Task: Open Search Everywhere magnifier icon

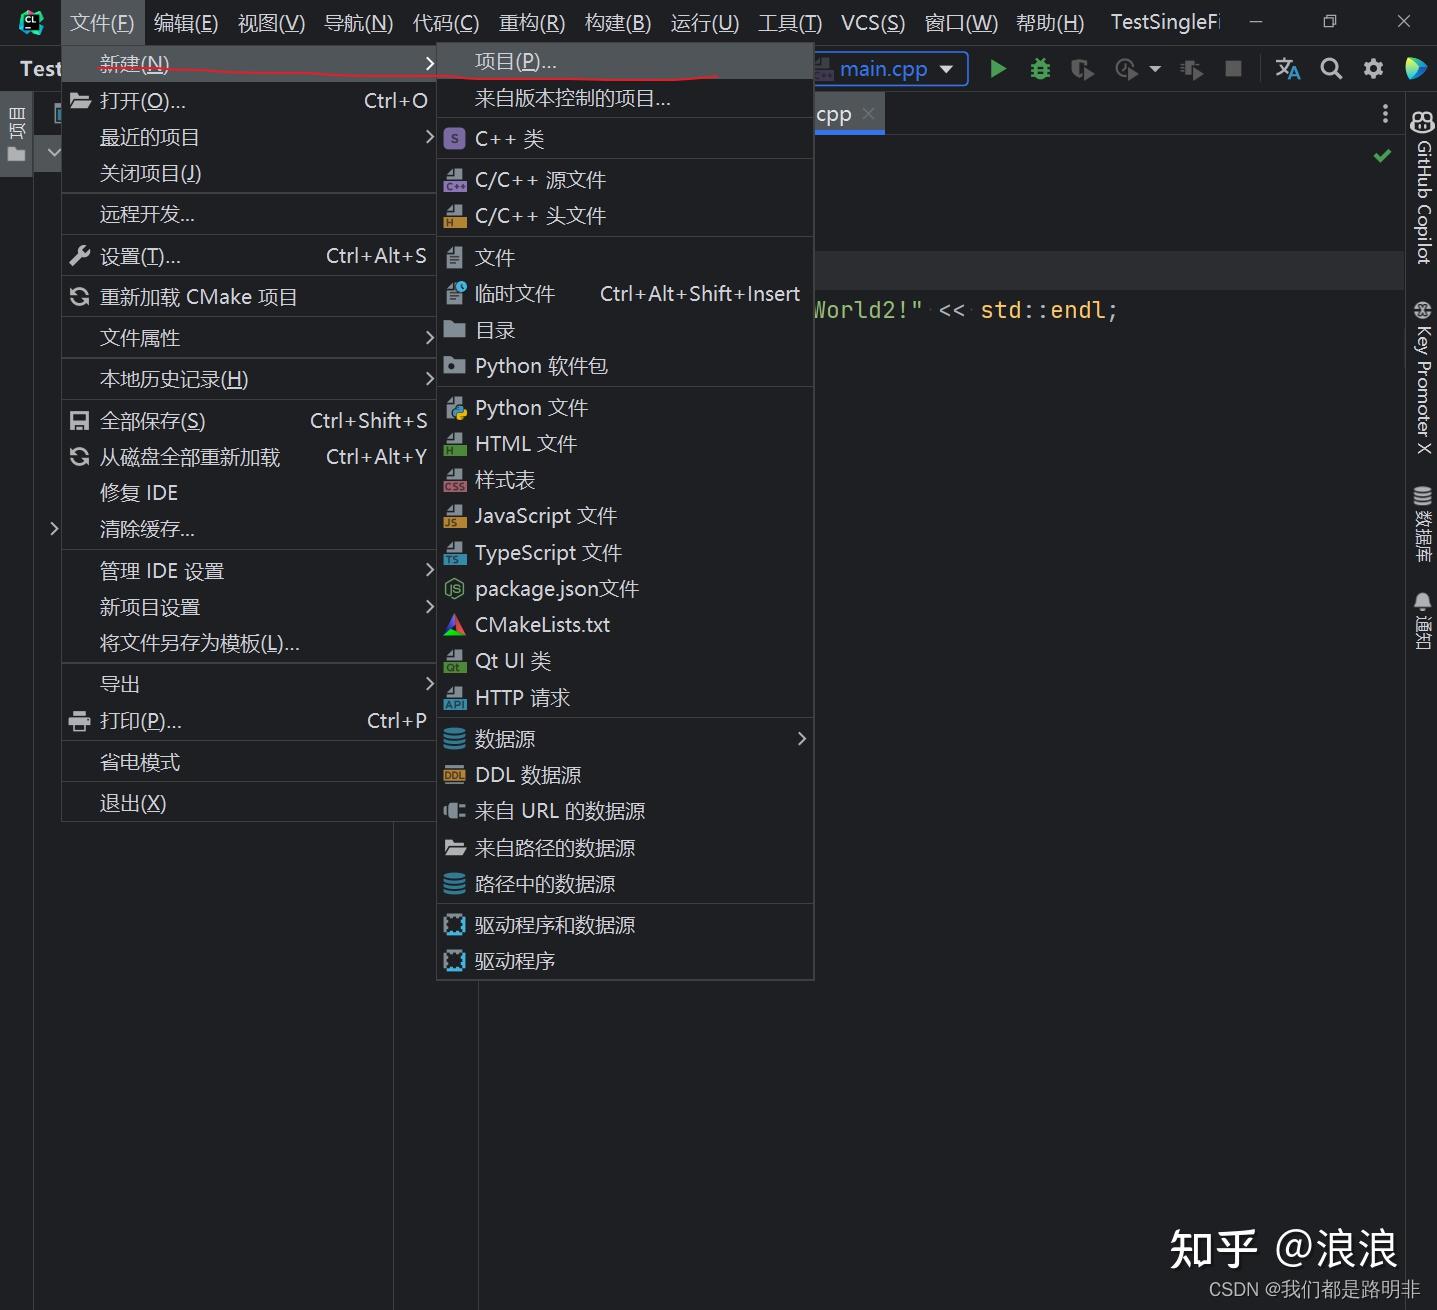Action: (x=1331, y=69)
